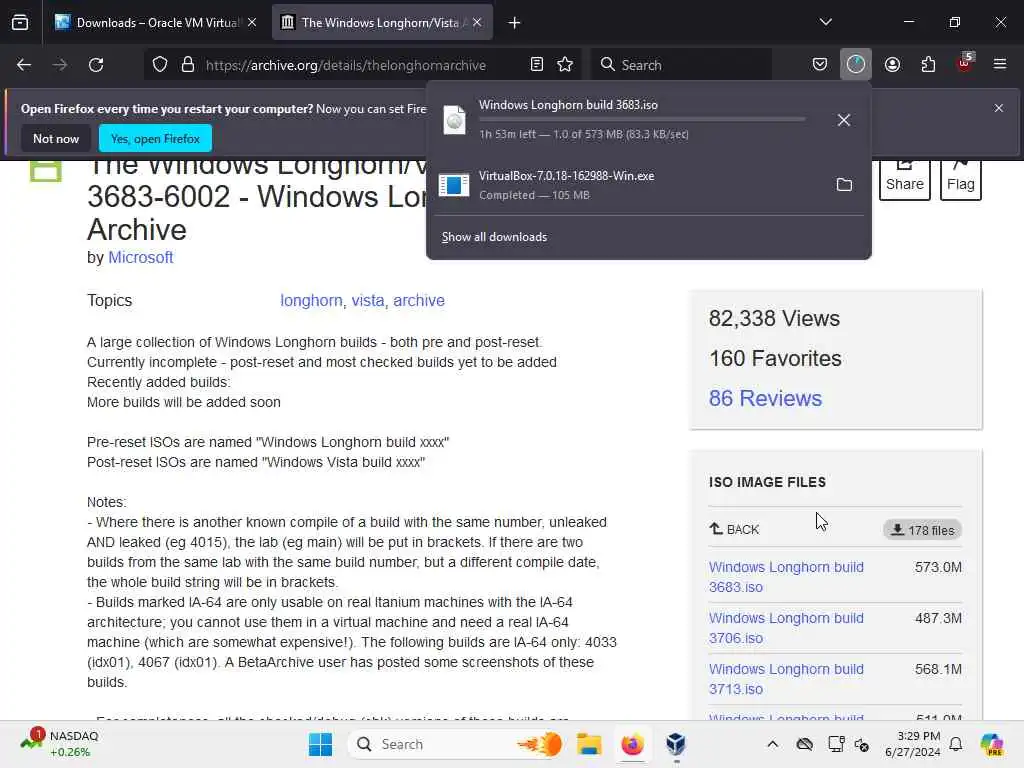1024x768 pixels.
Task: Focus the browser Search field
Action: 681,65
